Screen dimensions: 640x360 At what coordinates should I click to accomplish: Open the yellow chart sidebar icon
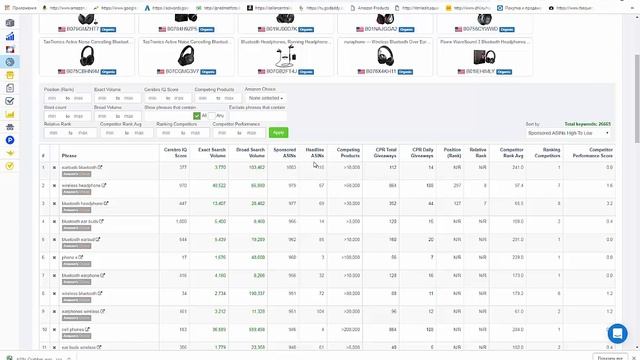coord(10,114)
